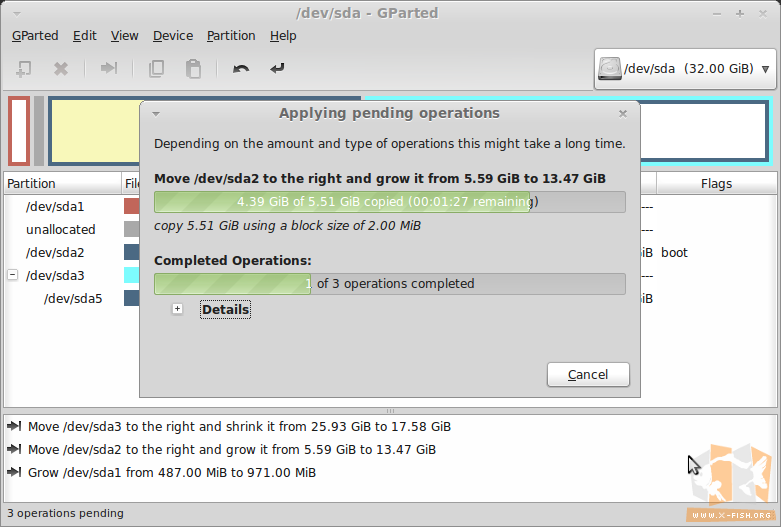Open the GParted menu
Image resolution: width=781 pixels, height=527 pixels.
35,36
